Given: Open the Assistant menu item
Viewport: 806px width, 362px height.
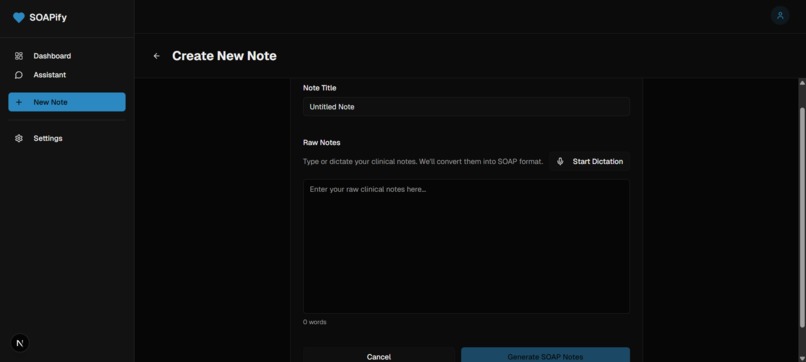Looking at the screenshot, I should (67, 75).
